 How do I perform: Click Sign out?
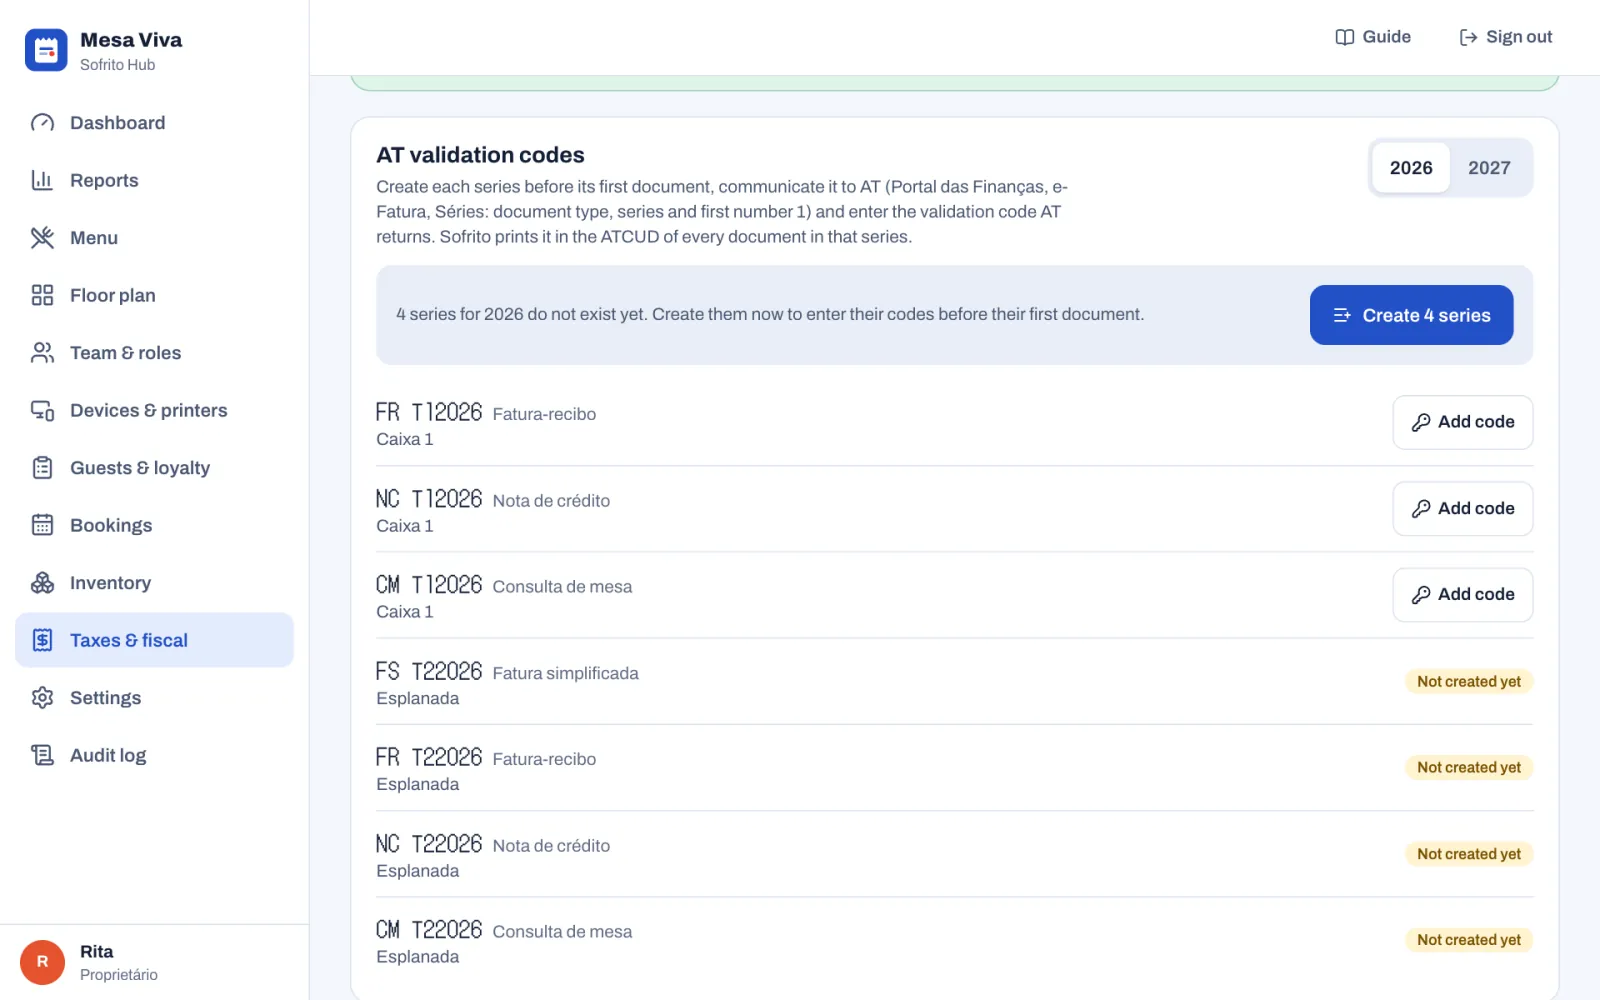pyautogui.click(x=1505, y=37)
